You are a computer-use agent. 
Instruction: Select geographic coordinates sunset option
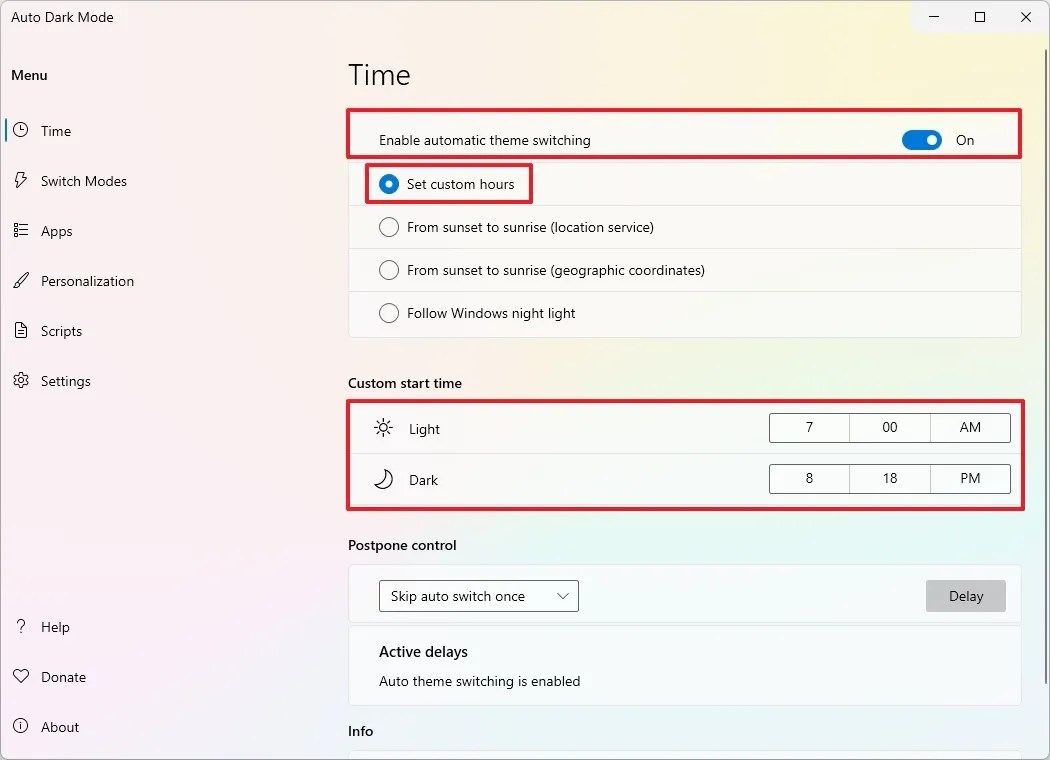pyautogui.click(x=389, y=270)
